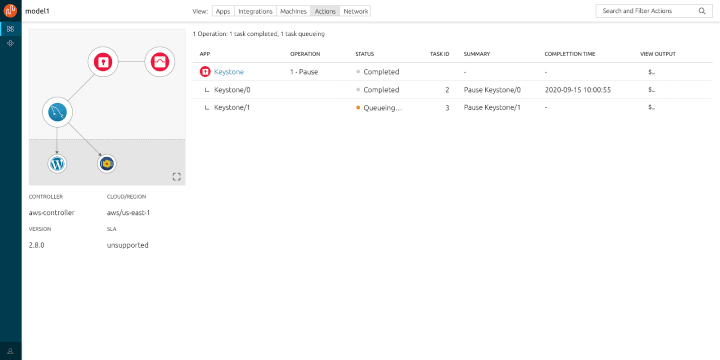Click the 'Pause Keystone/0' summary
This screenshot has width=720, height=360.
pos(492,90)
